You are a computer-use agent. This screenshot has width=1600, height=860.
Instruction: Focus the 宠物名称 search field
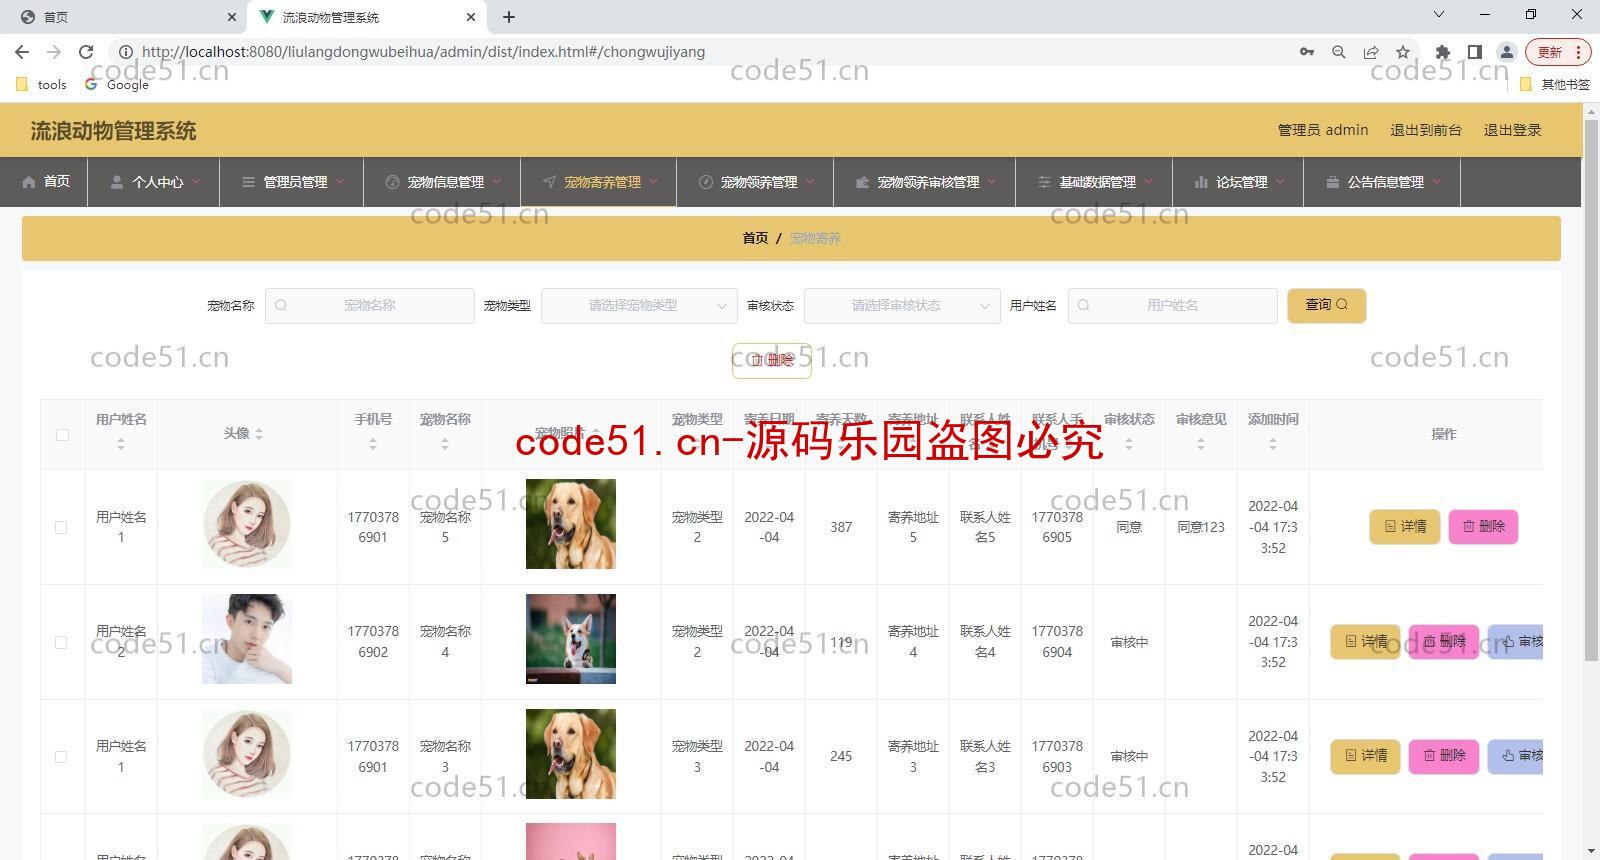[370, 306]
